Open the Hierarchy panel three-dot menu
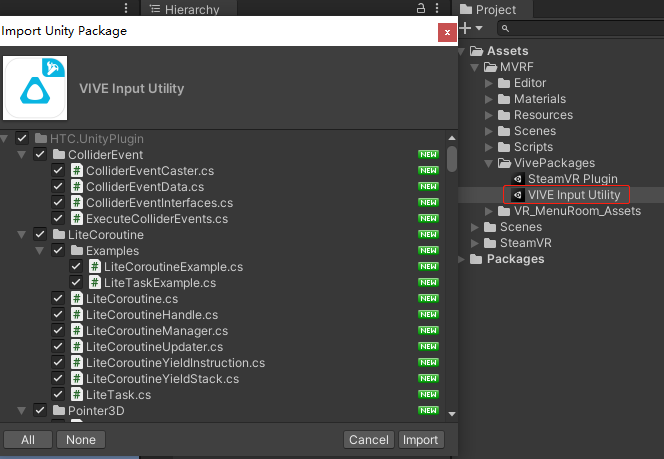Screen dimensions: 664x459 point(437,8)
